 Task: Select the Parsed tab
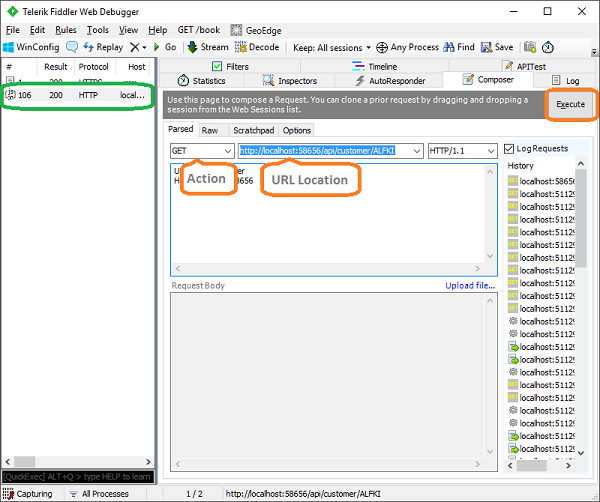click(181, 129)
